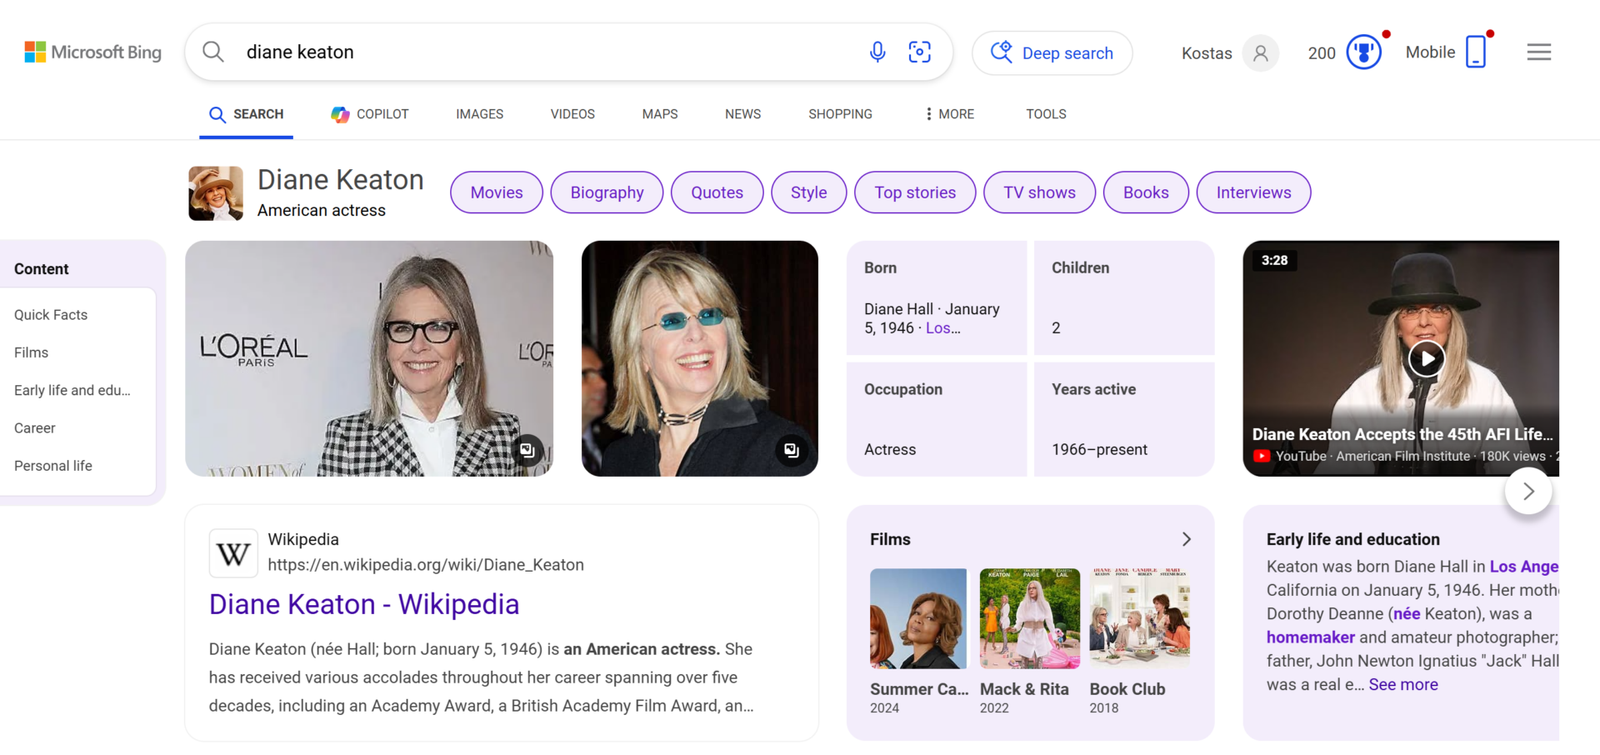
Task: Switch to the Images tab
Action: point(479,114)
